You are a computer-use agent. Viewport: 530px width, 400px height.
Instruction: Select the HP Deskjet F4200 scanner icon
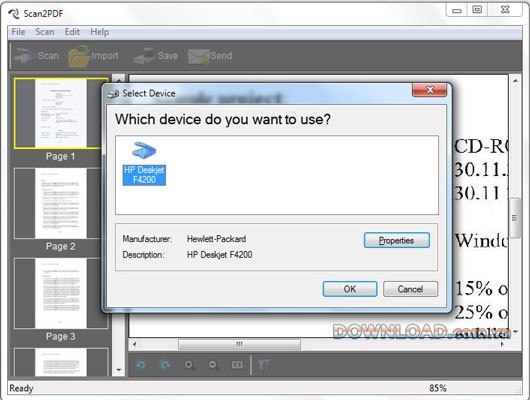(144, 163)
